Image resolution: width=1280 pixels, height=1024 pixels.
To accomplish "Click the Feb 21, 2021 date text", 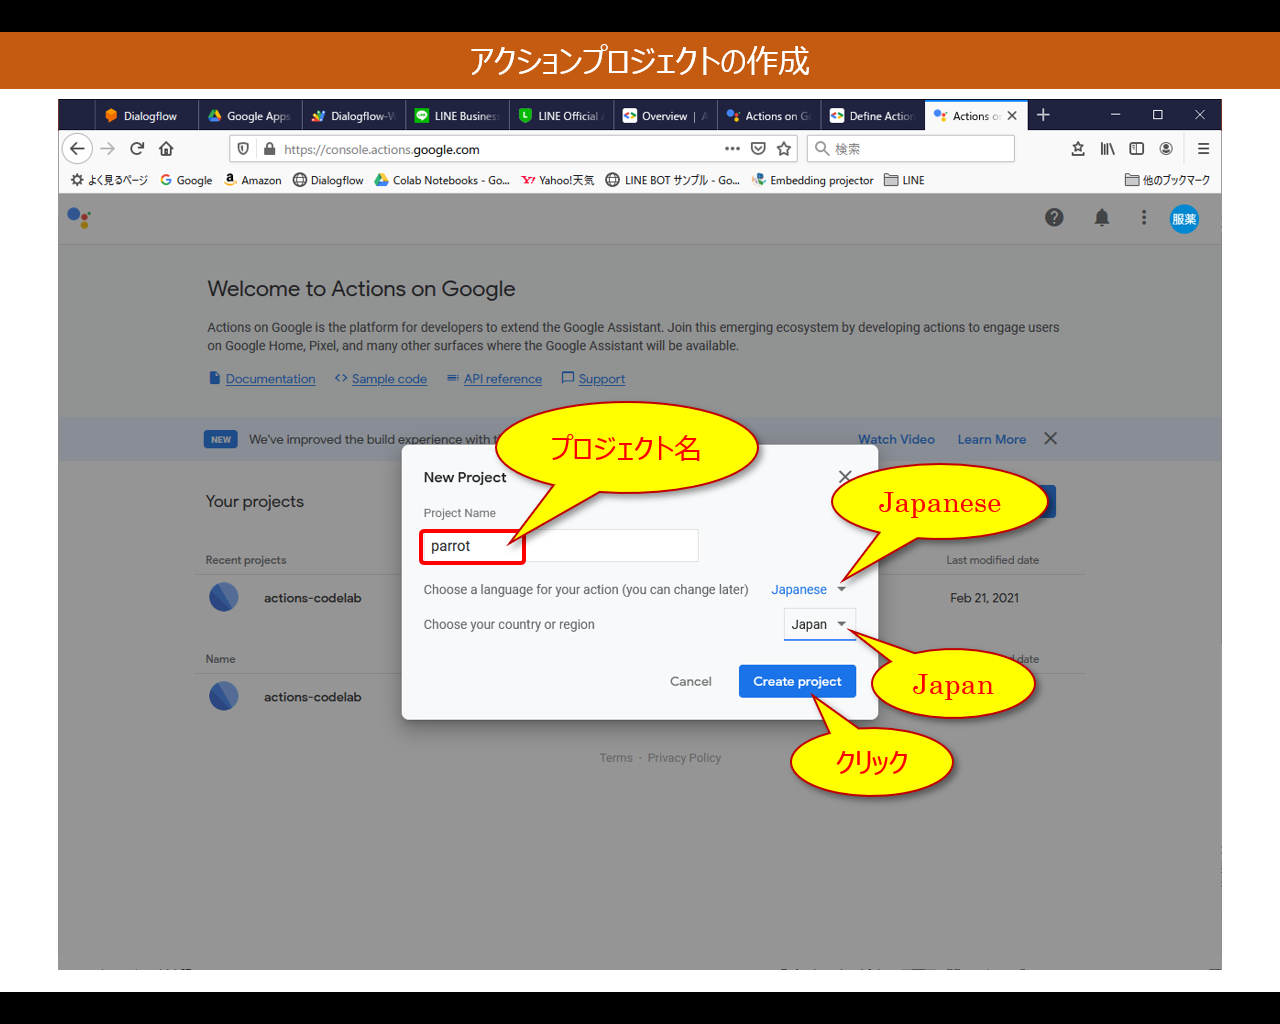I will 984,598.
